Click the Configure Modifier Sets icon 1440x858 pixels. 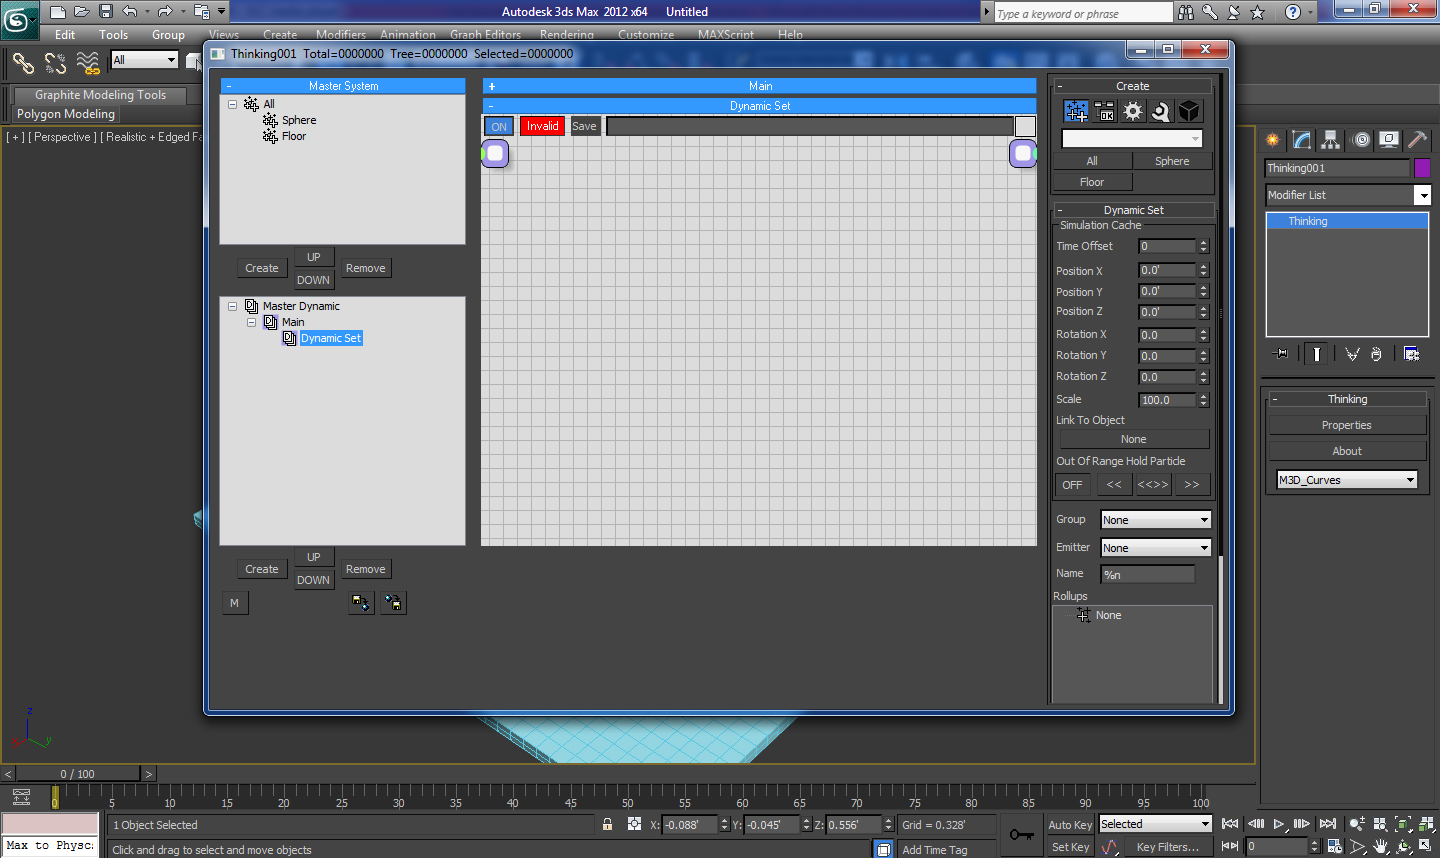coord(1412,354)
